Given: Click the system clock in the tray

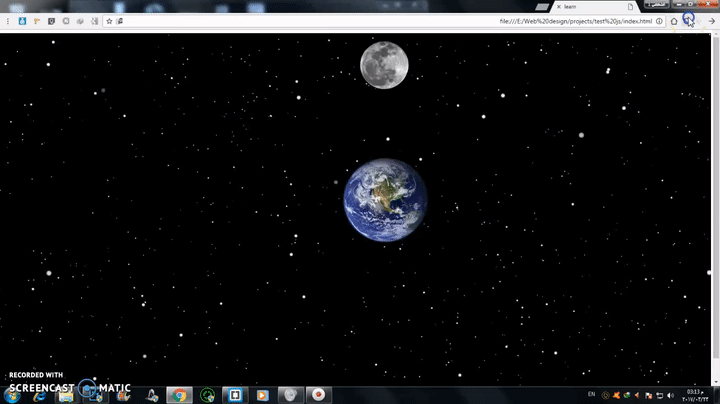Looking at the screenshot, I should point(692,394).
